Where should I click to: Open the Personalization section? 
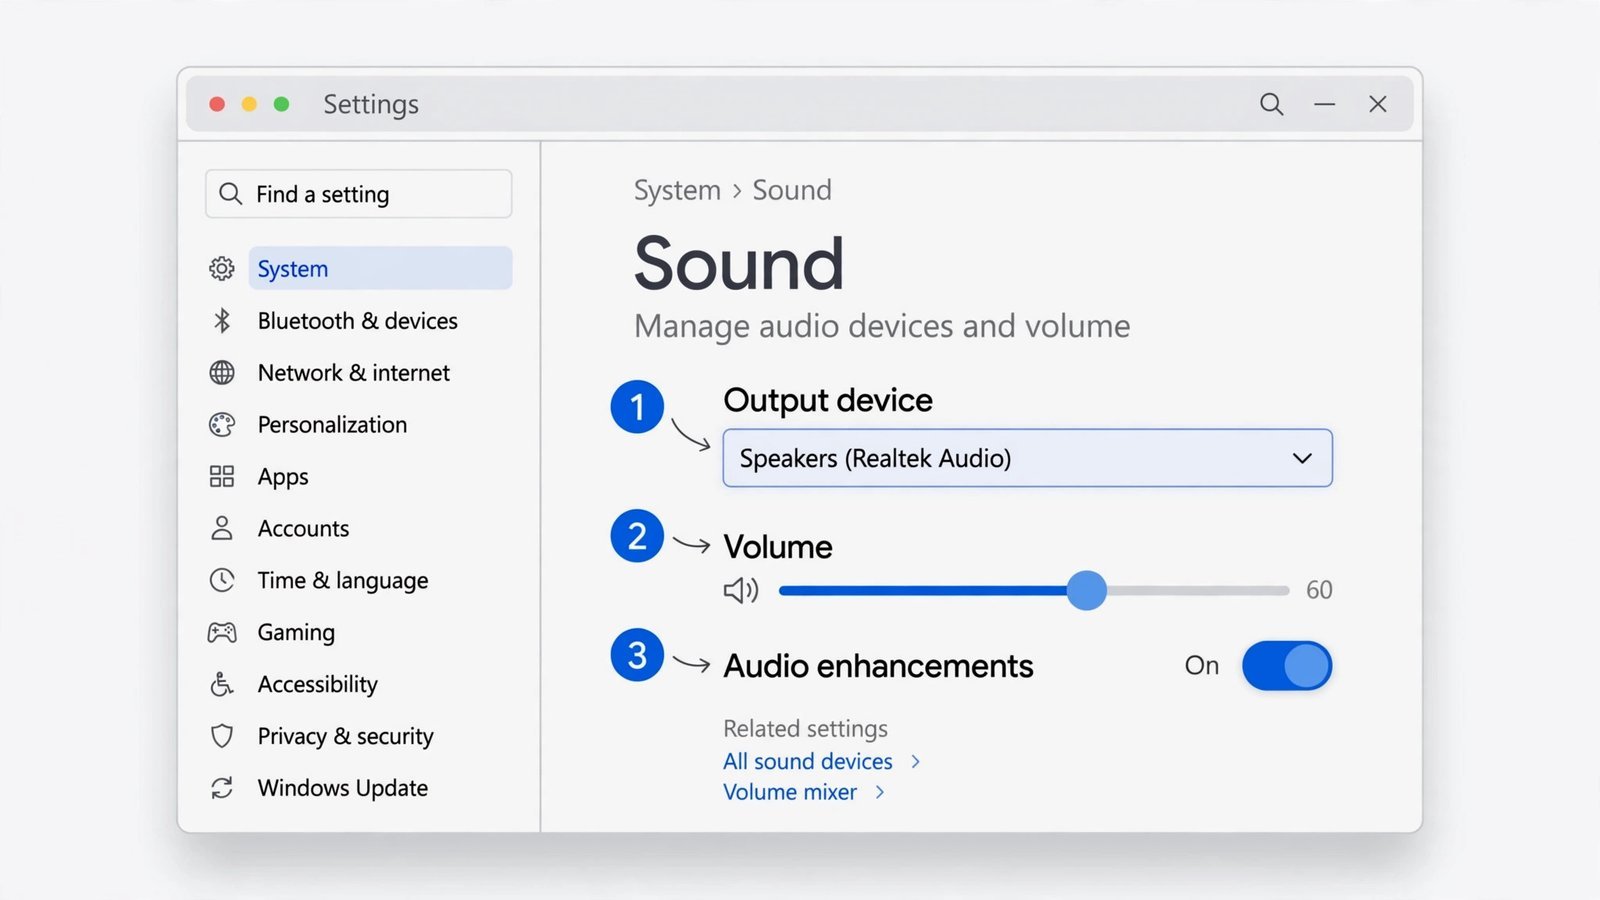click(x=332, y=424)
